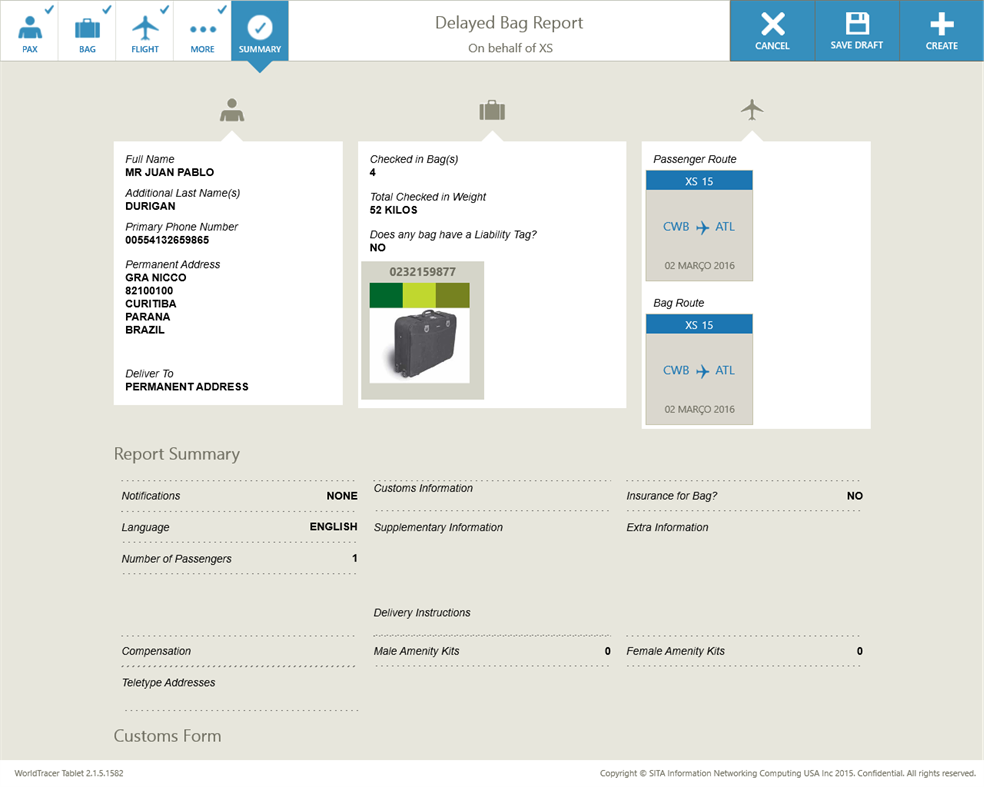Open the FLIGHT airplane icon
Screen dimensions: 984x787
(x=144, y=30)
